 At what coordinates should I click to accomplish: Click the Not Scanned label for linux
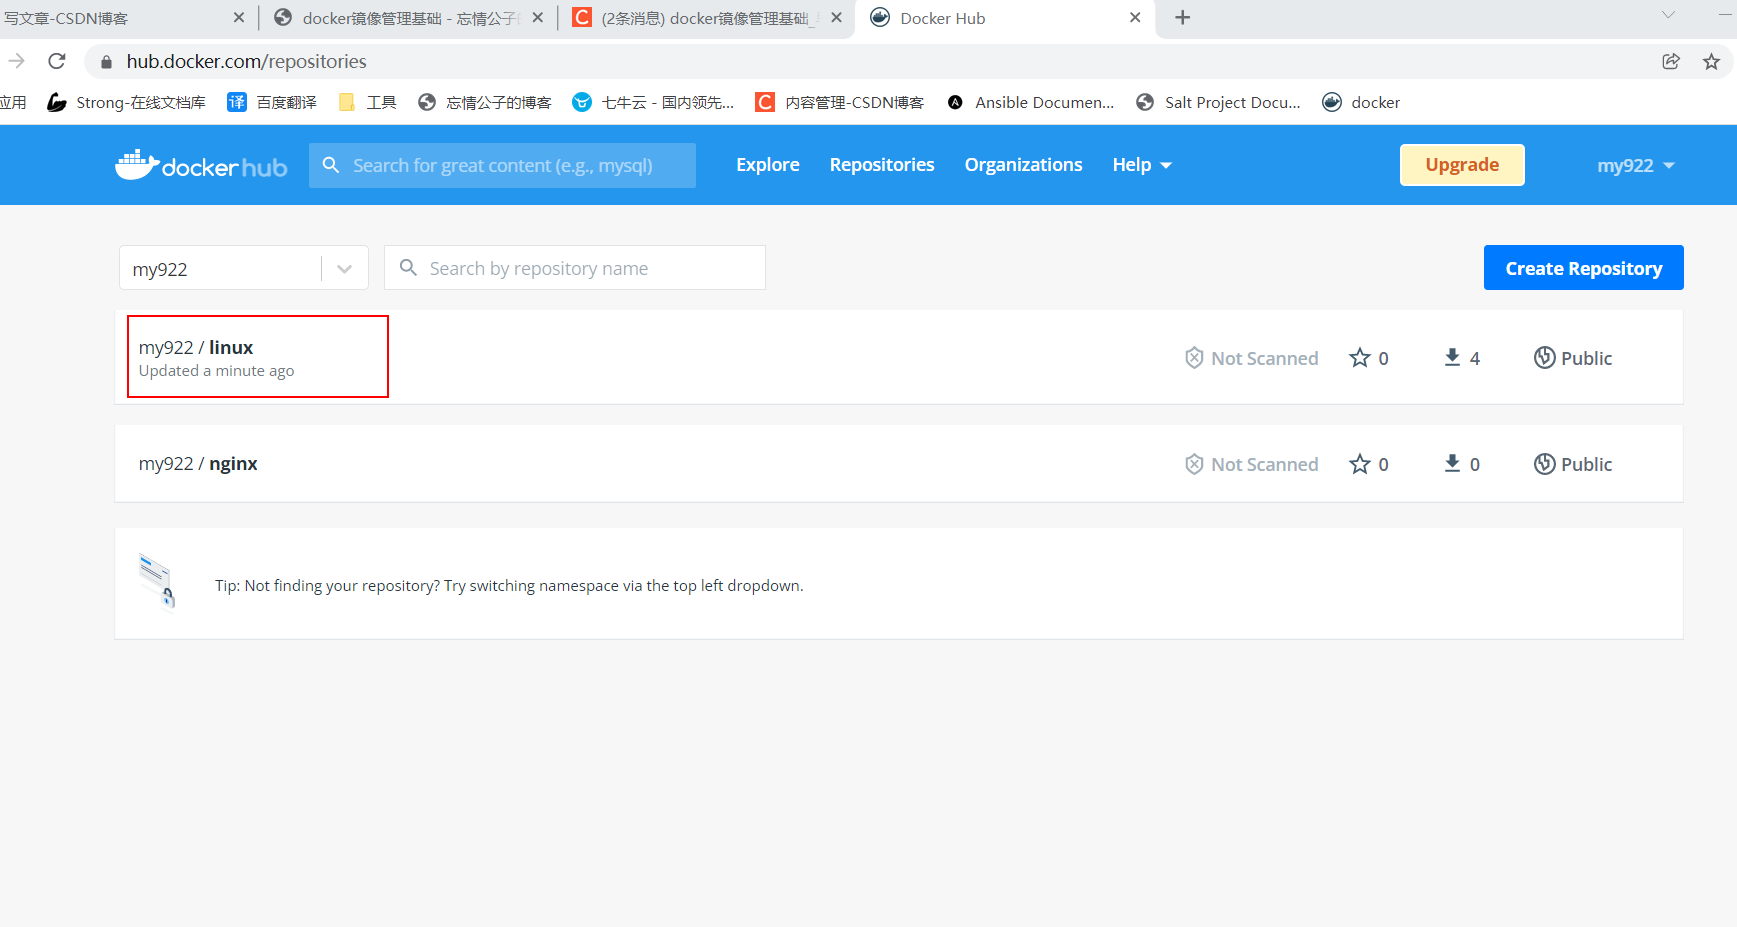[x=1264, y=358]
